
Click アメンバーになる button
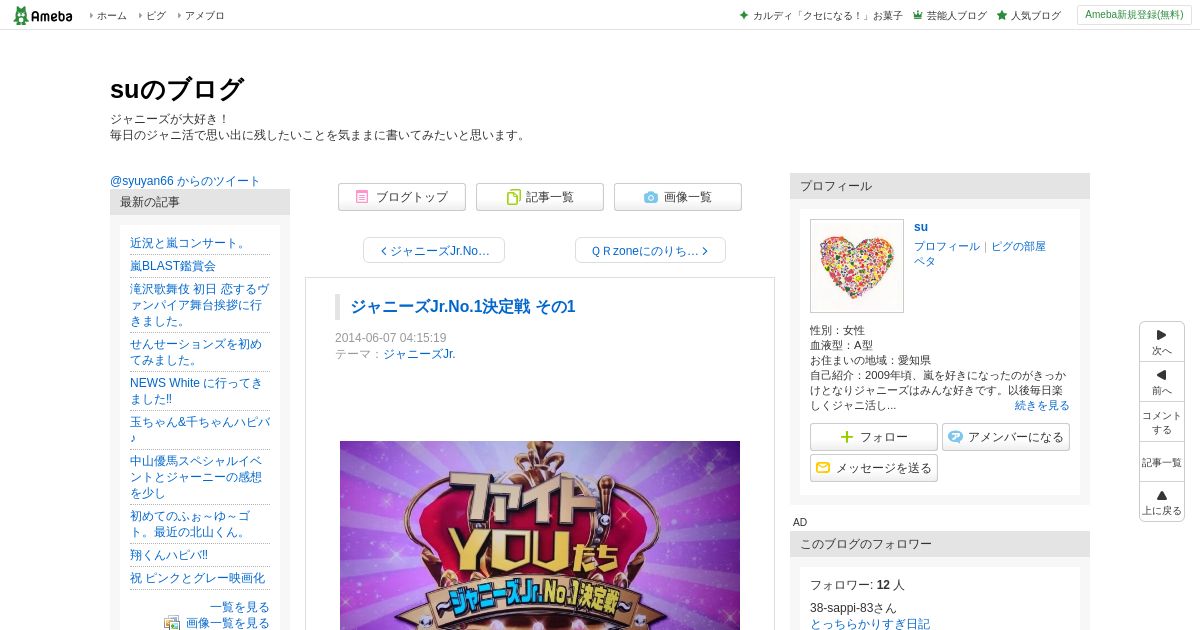1006,437
